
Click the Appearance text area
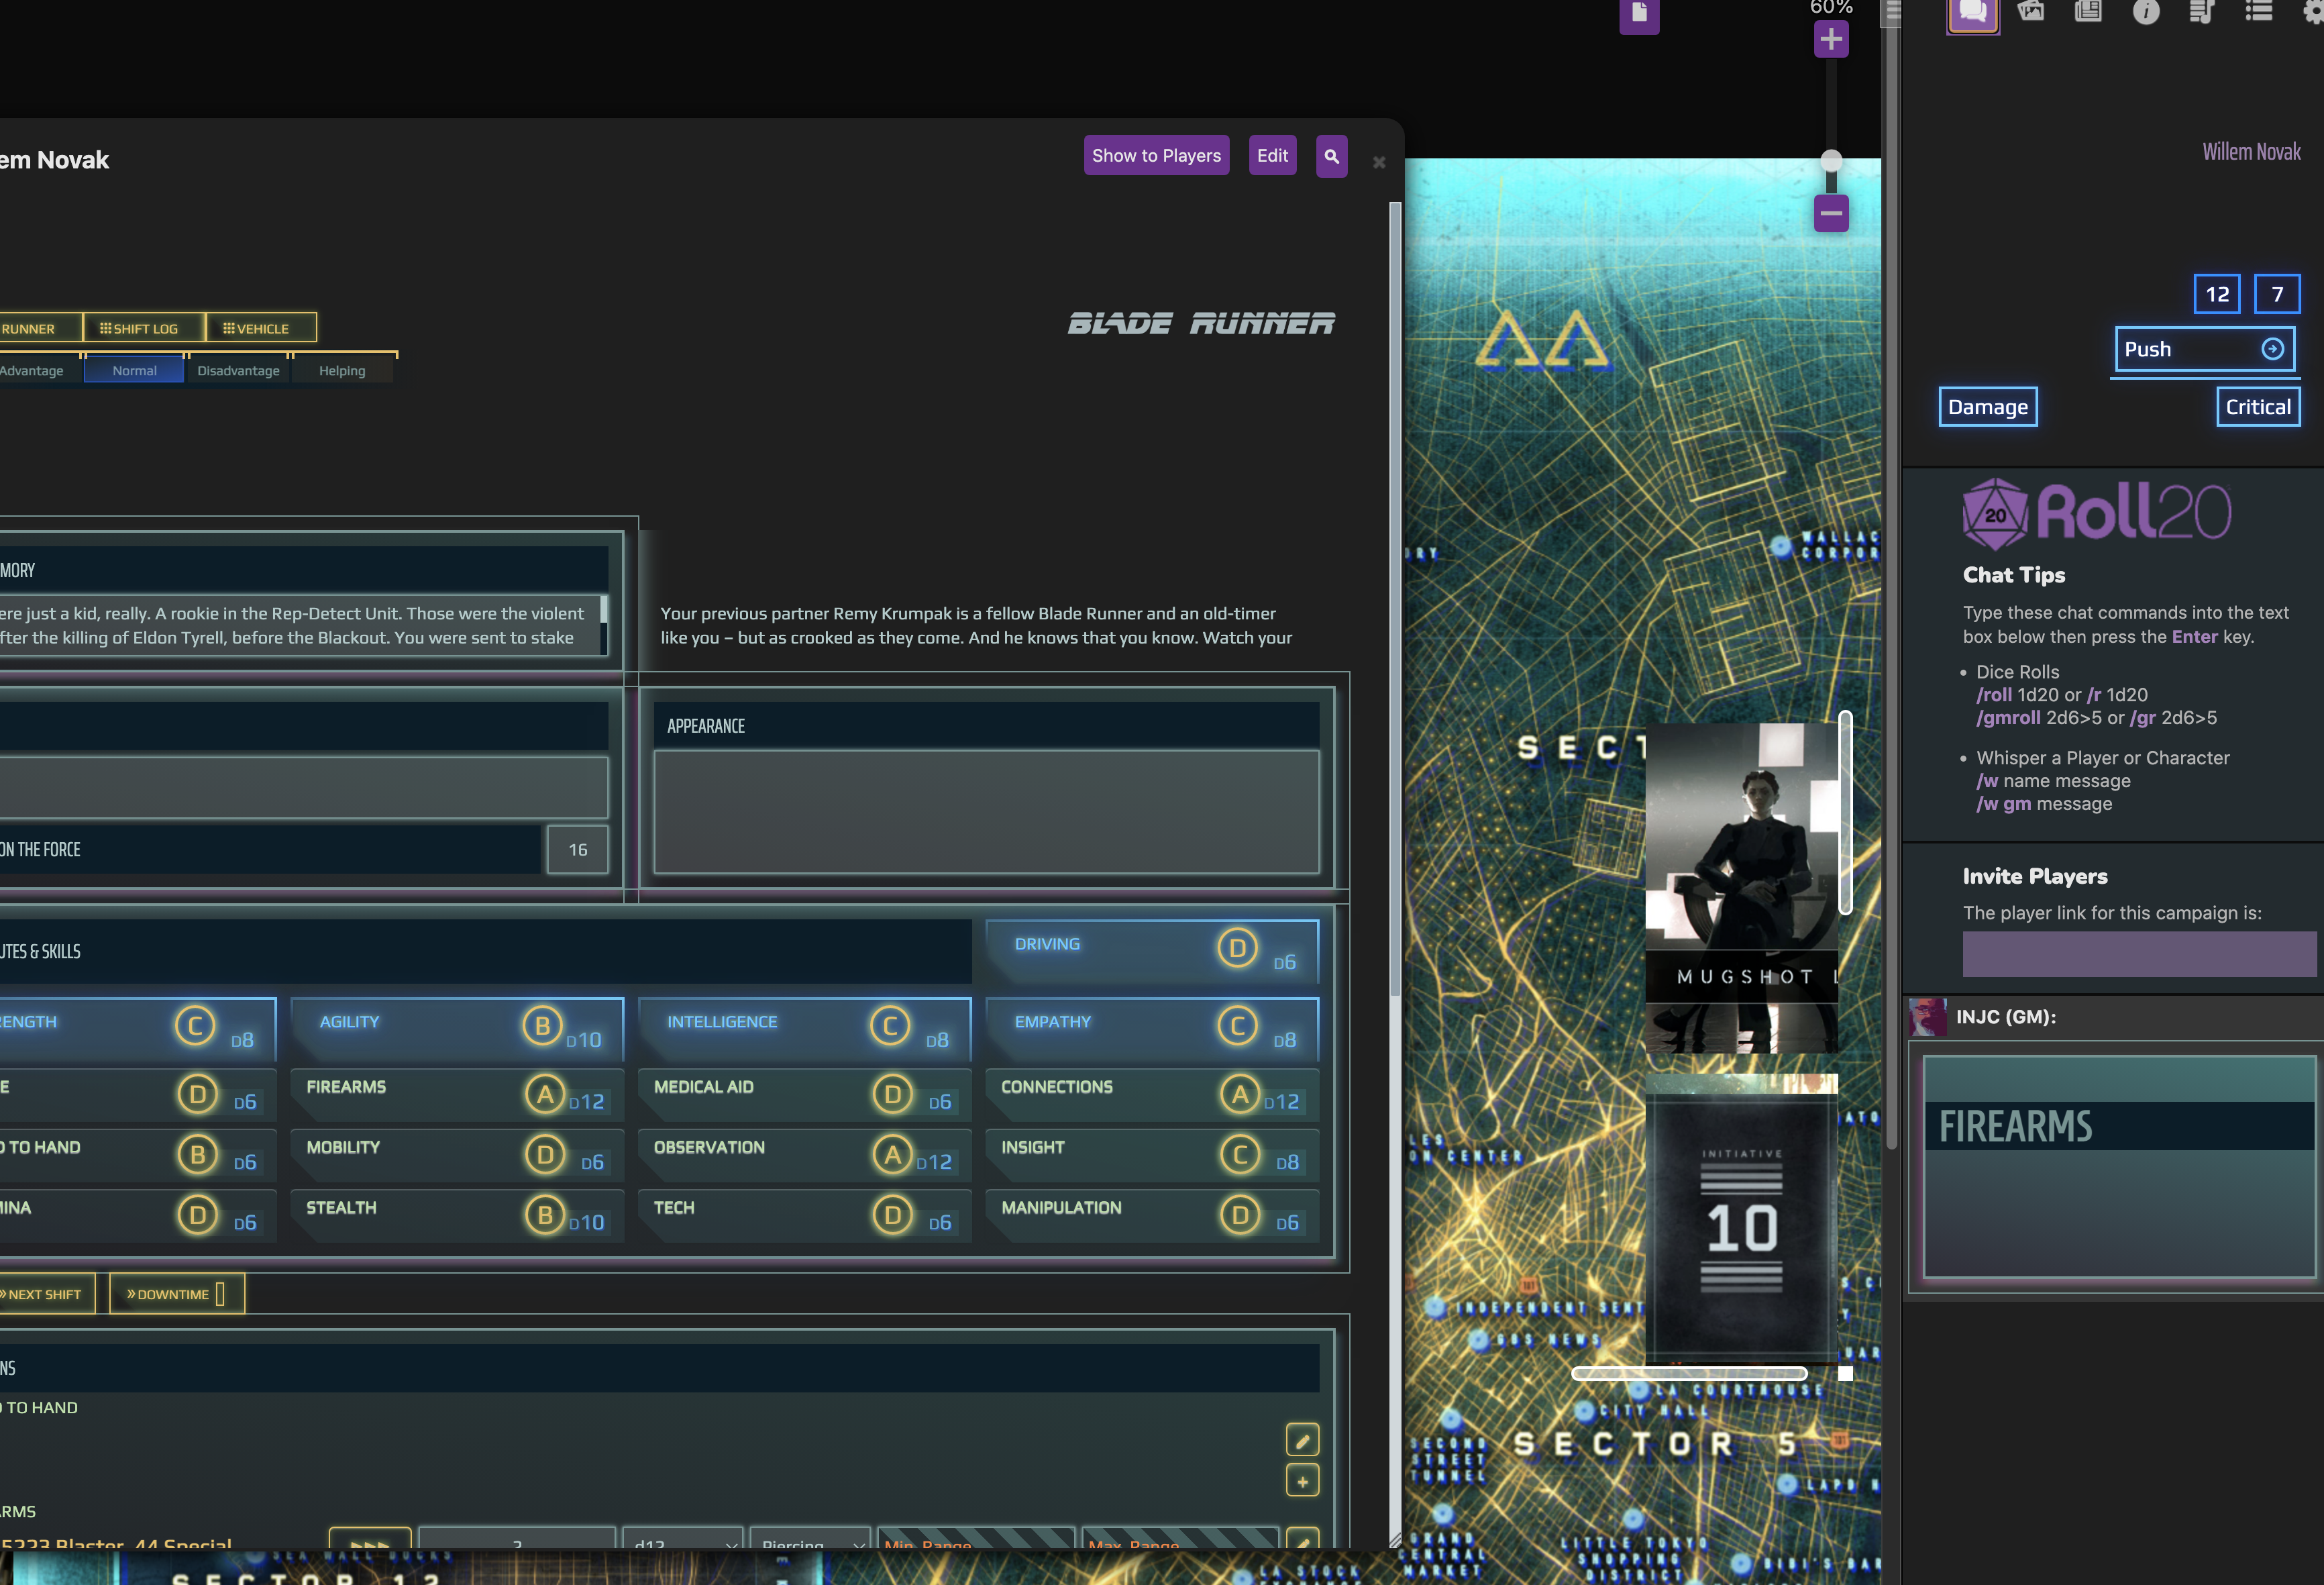click(x=986, y=813)
